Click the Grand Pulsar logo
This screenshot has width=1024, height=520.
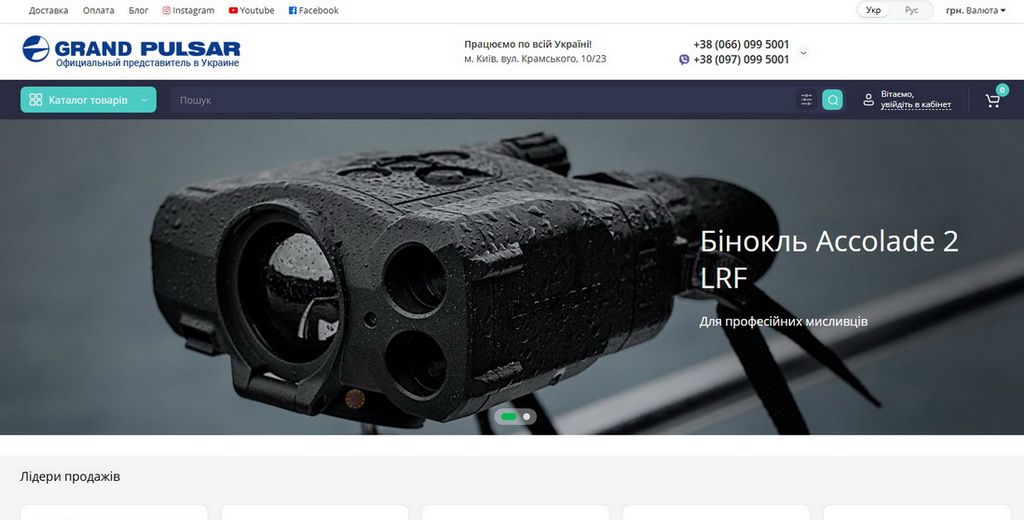click(x=131, y=51)
